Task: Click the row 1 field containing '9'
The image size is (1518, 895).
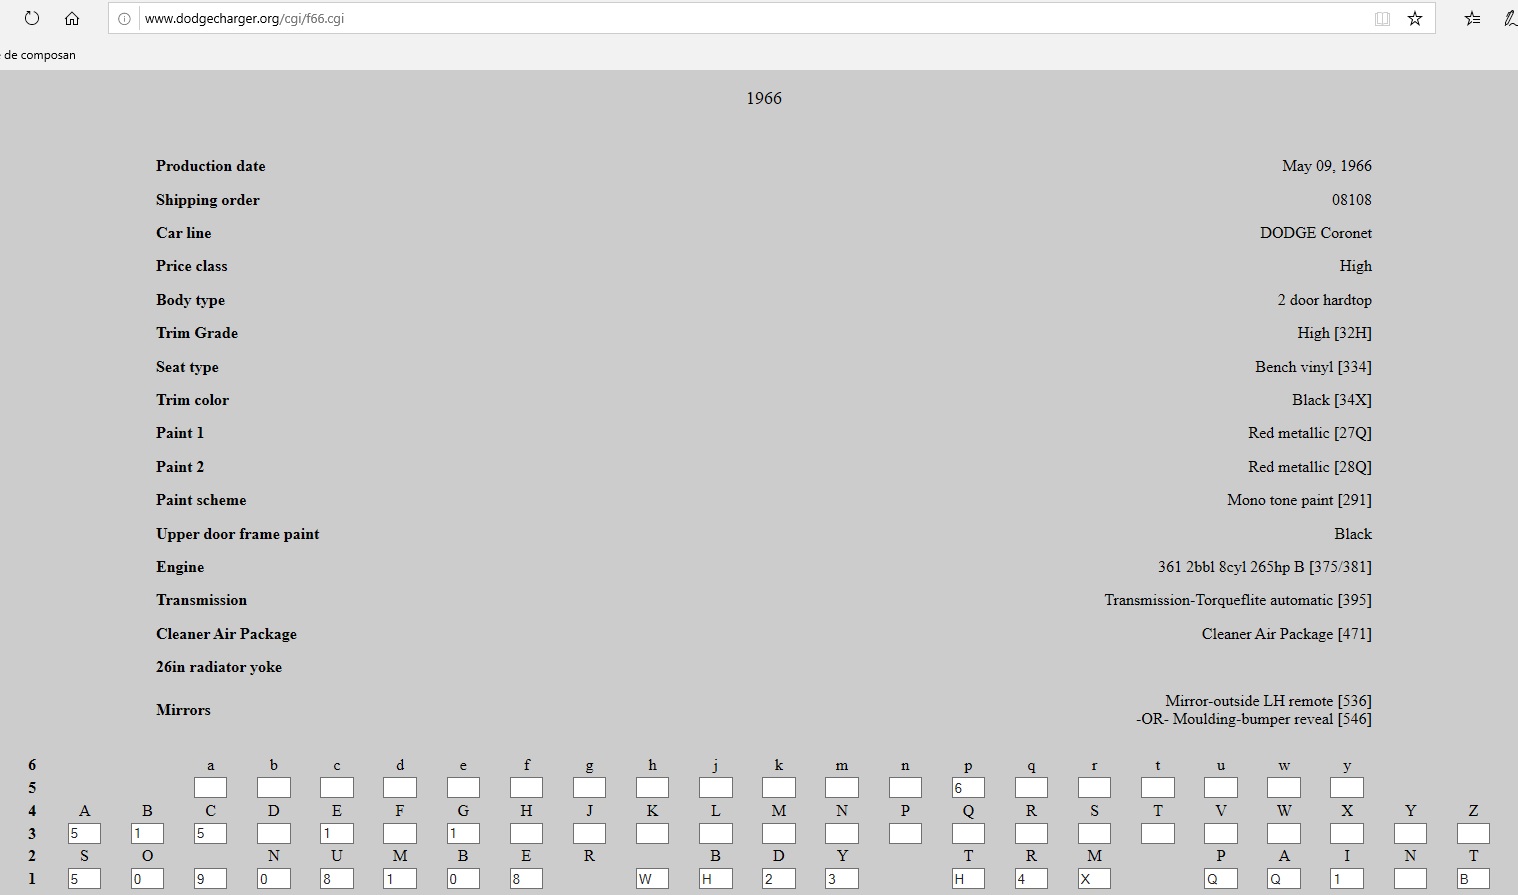Action: [210, 879]
